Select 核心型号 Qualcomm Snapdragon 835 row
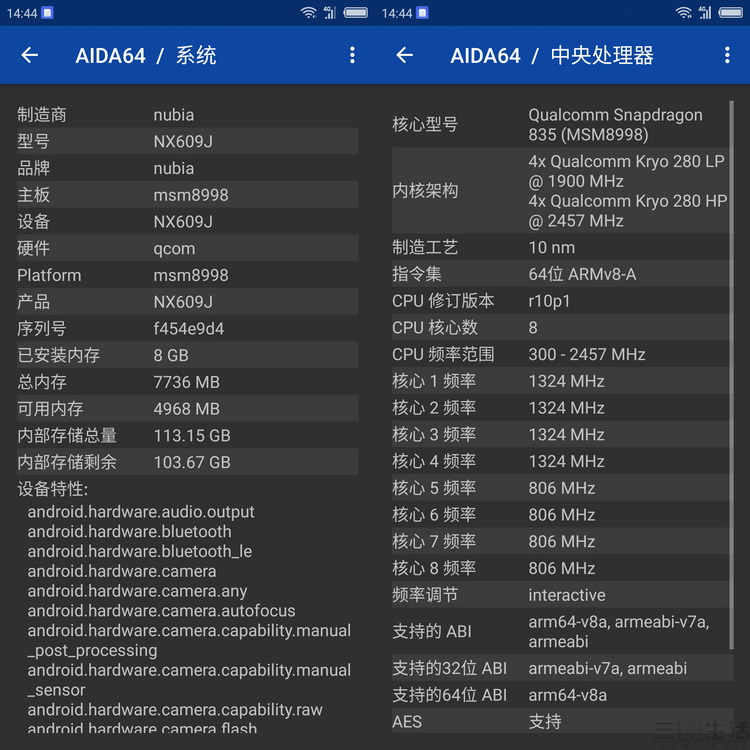Image resolution: width=750 pixels, height=750 pixels. click(562, 124)
